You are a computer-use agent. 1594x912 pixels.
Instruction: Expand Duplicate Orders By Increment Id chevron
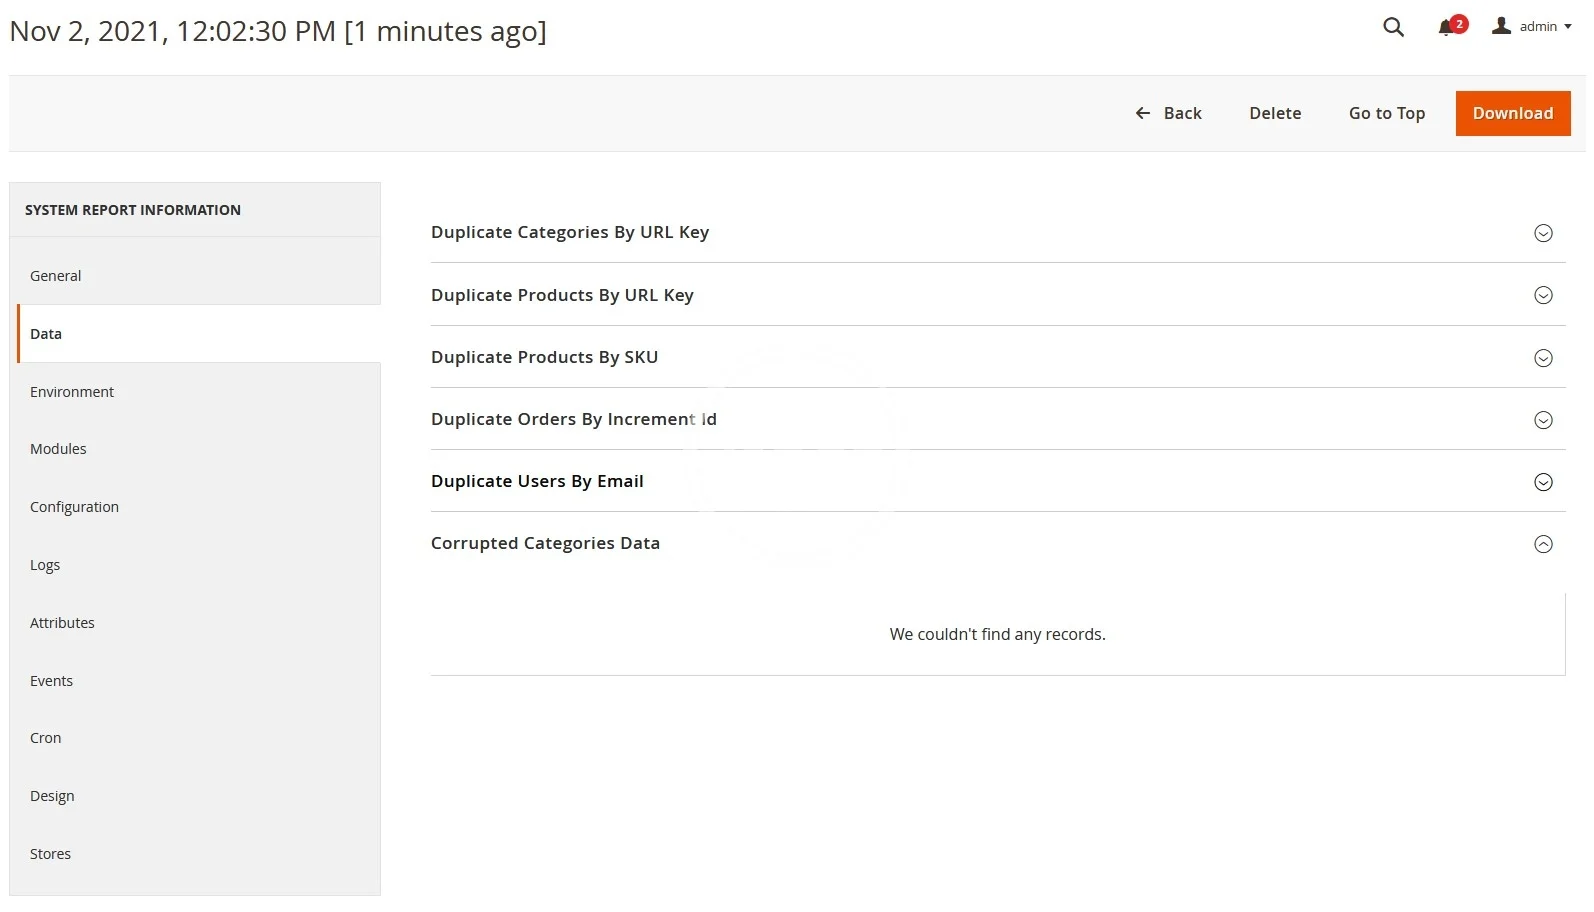1543,420
